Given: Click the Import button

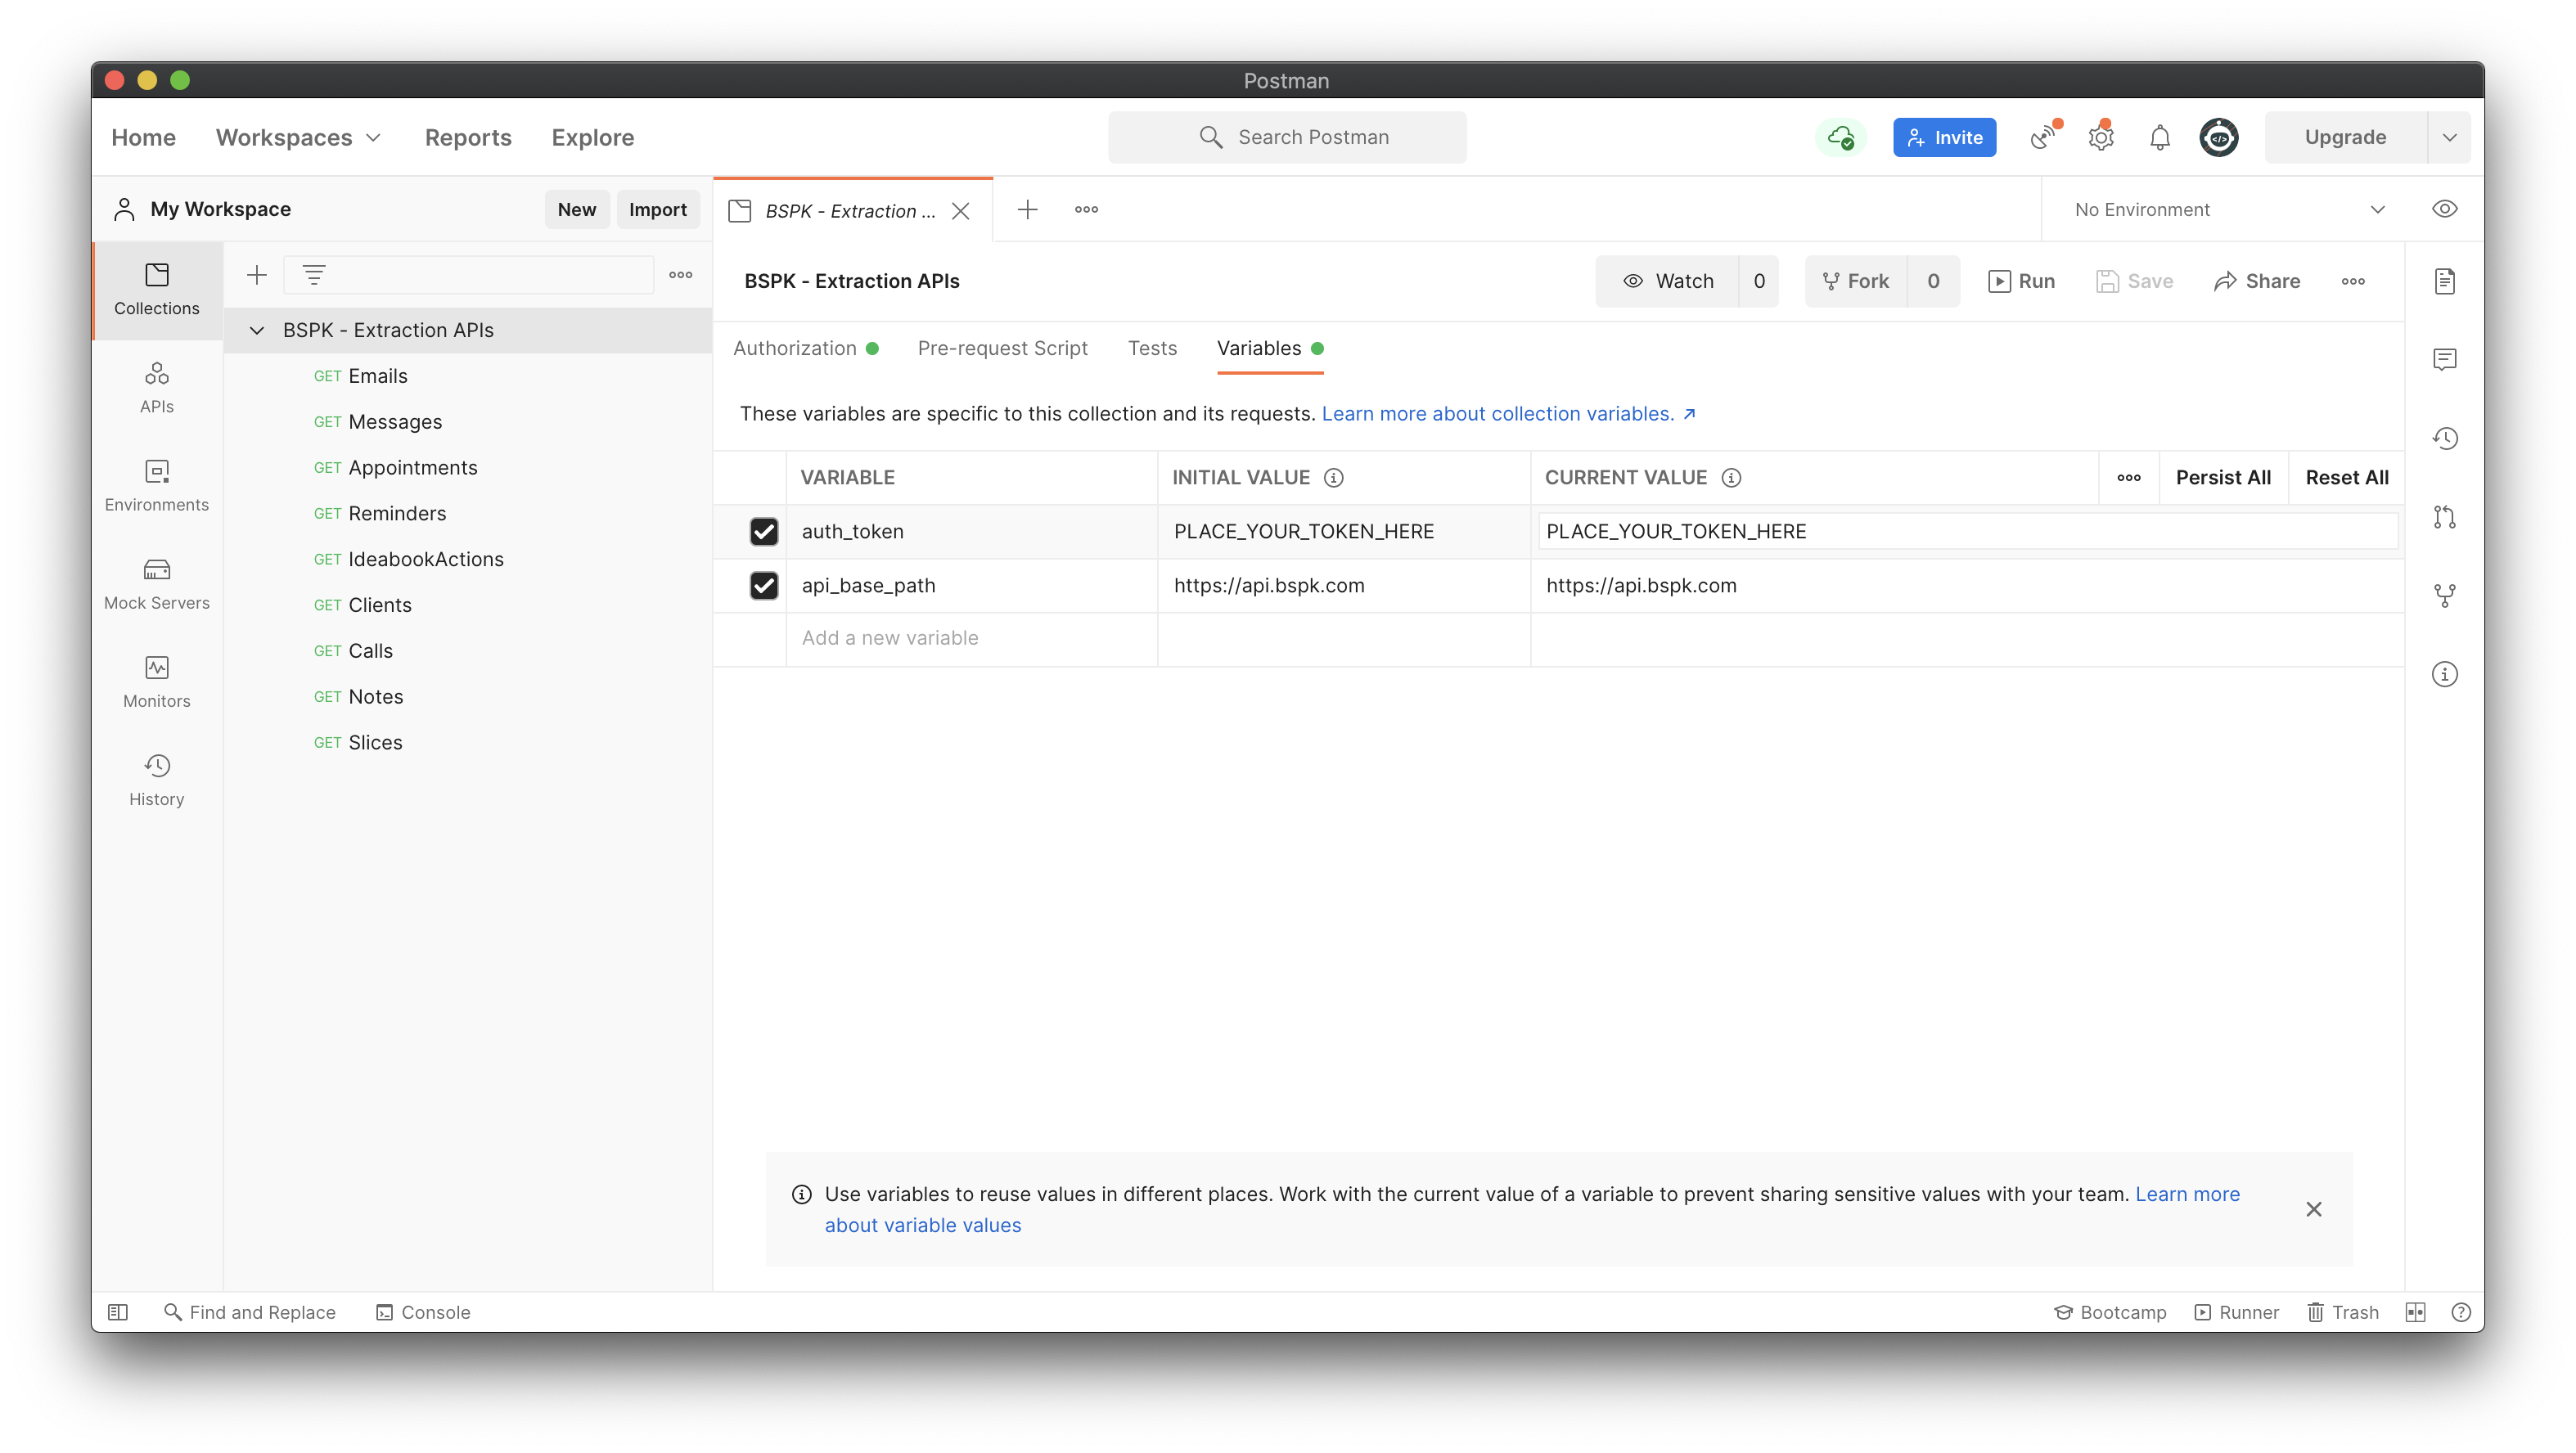Looking at the screenshot, I should point(657,209).
